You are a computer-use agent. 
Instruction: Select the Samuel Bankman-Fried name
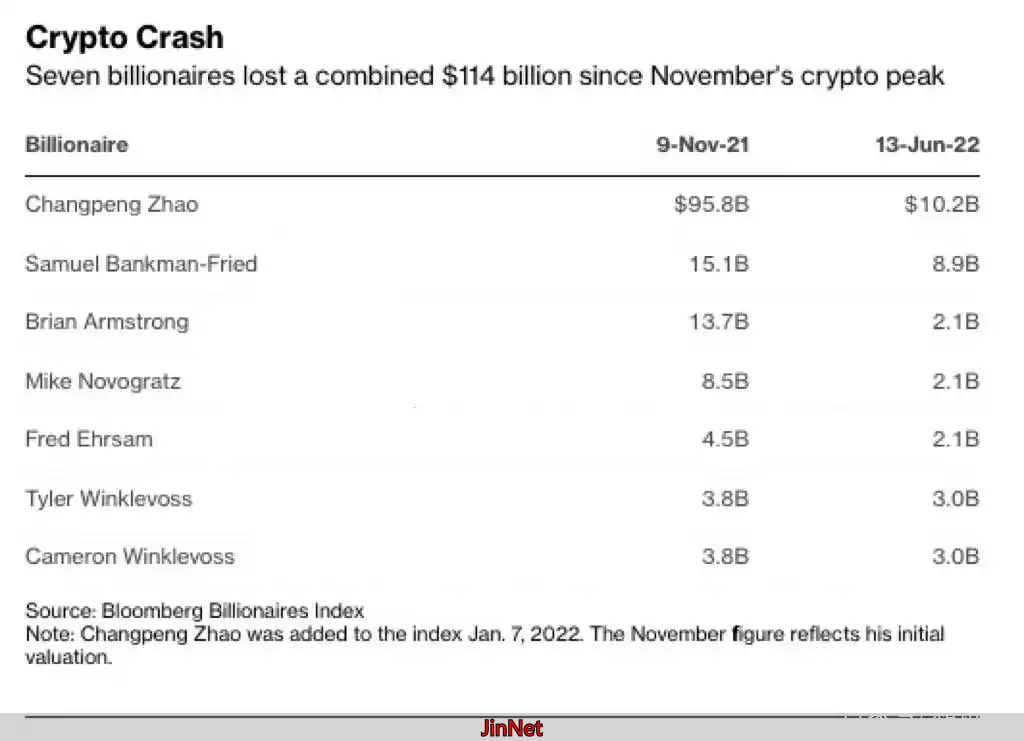click(x=141, y=264)
